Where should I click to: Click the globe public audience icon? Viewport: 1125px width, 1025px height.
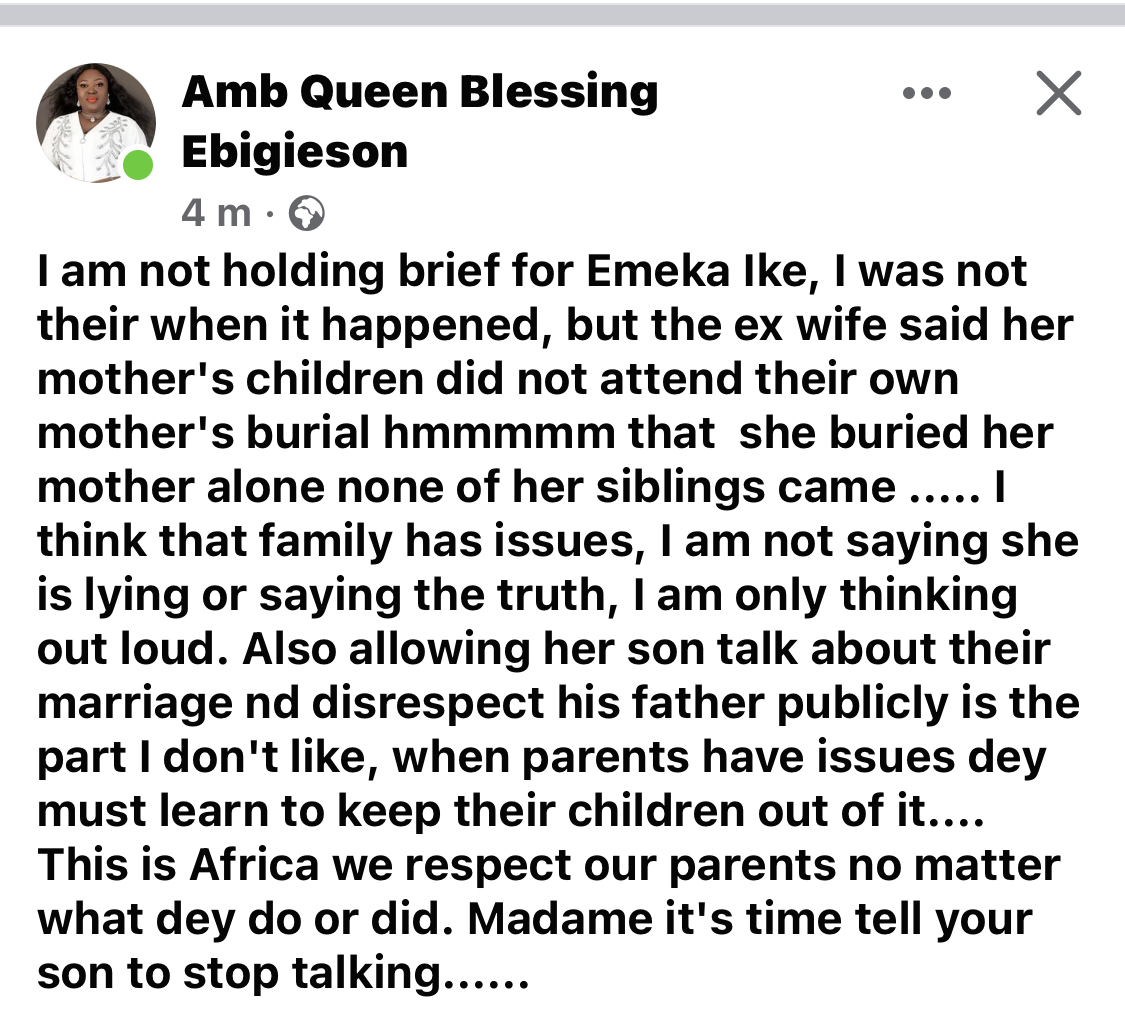click(306, 213)
